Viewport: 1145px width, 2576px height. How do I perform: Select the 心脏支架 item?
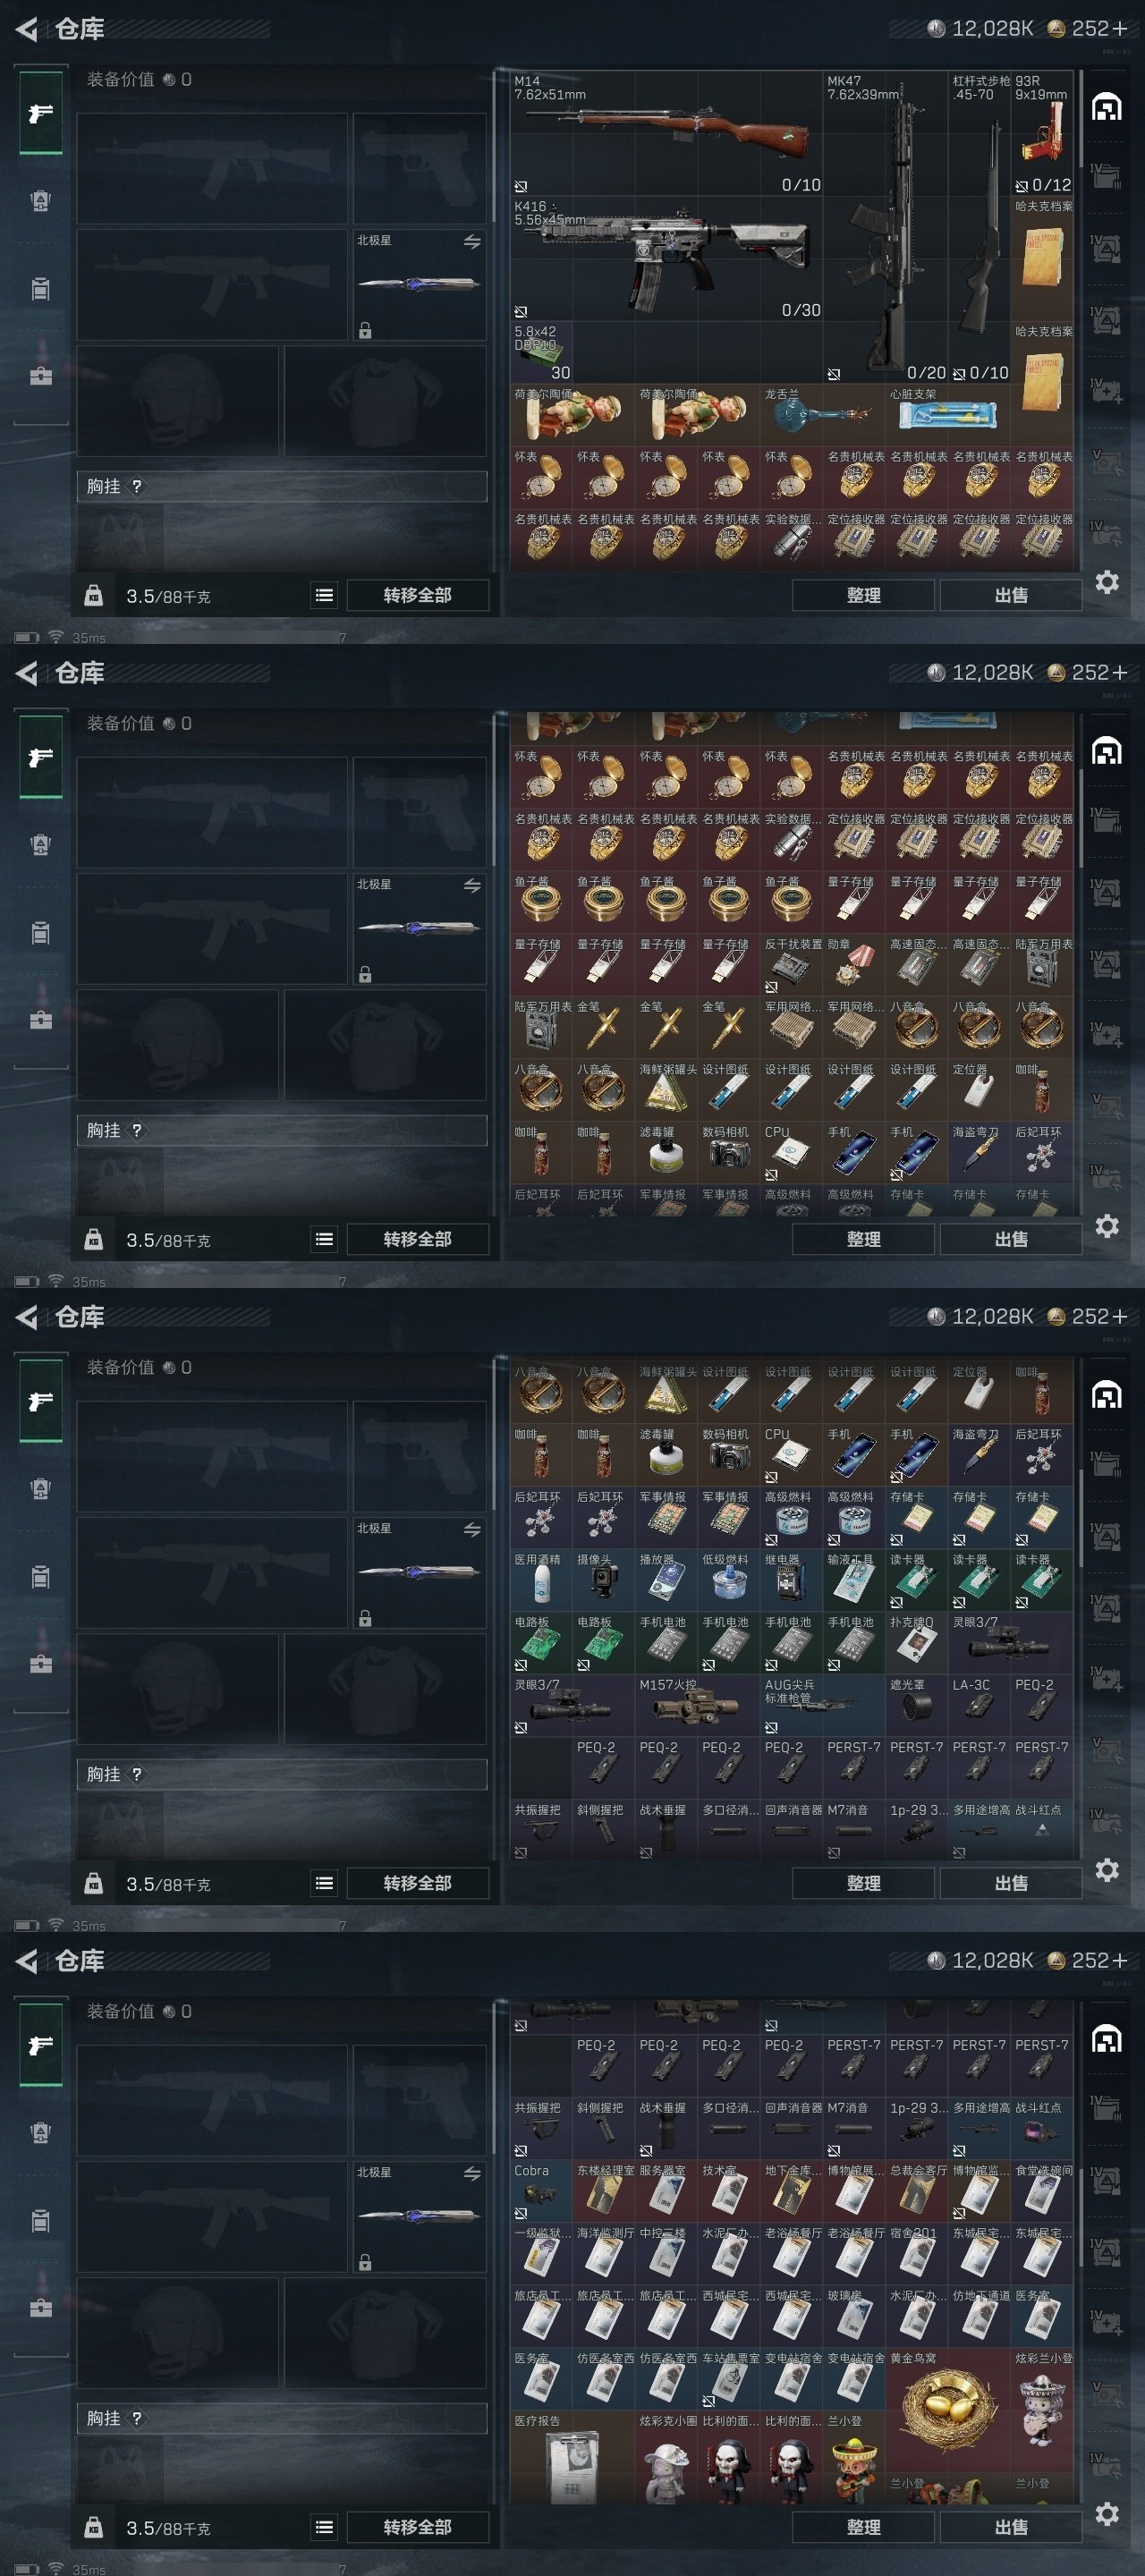948,415
